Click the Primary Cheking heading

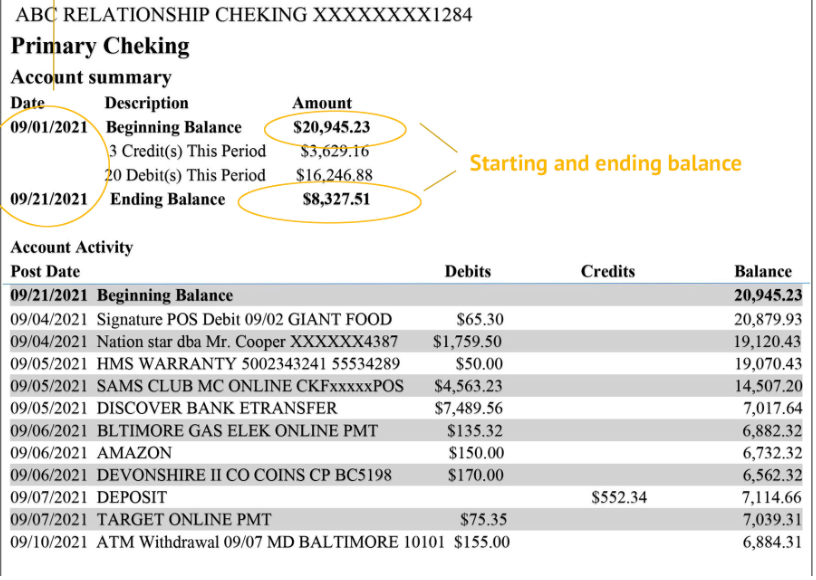100,46
